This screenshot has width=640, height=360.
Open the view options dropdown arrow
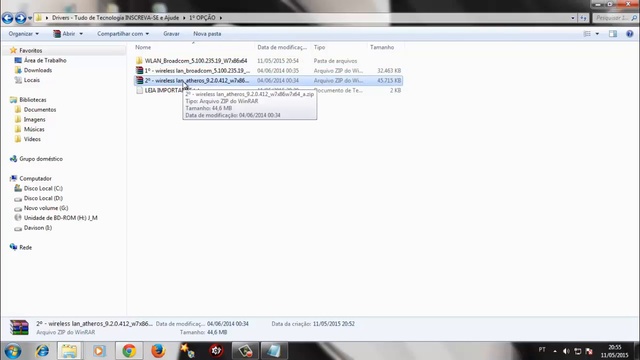597,34
